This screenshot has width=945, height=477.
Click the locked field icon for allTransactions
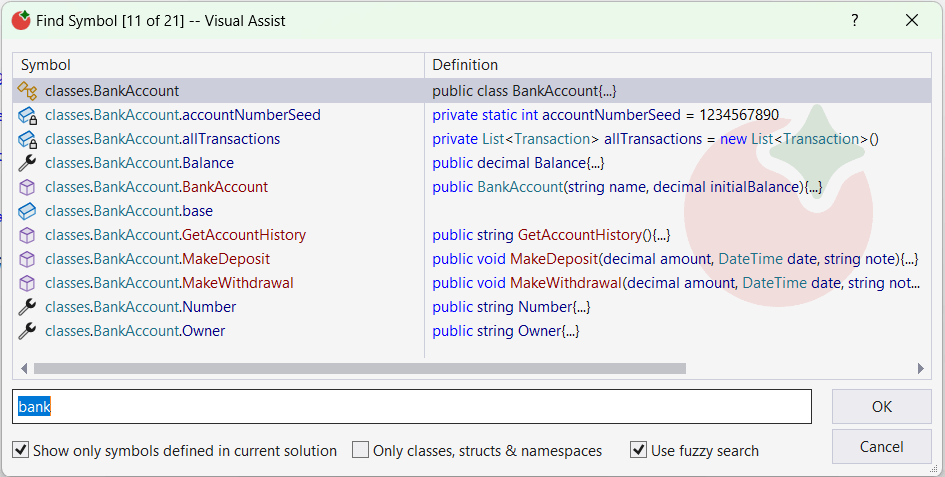tap(28, 139)
